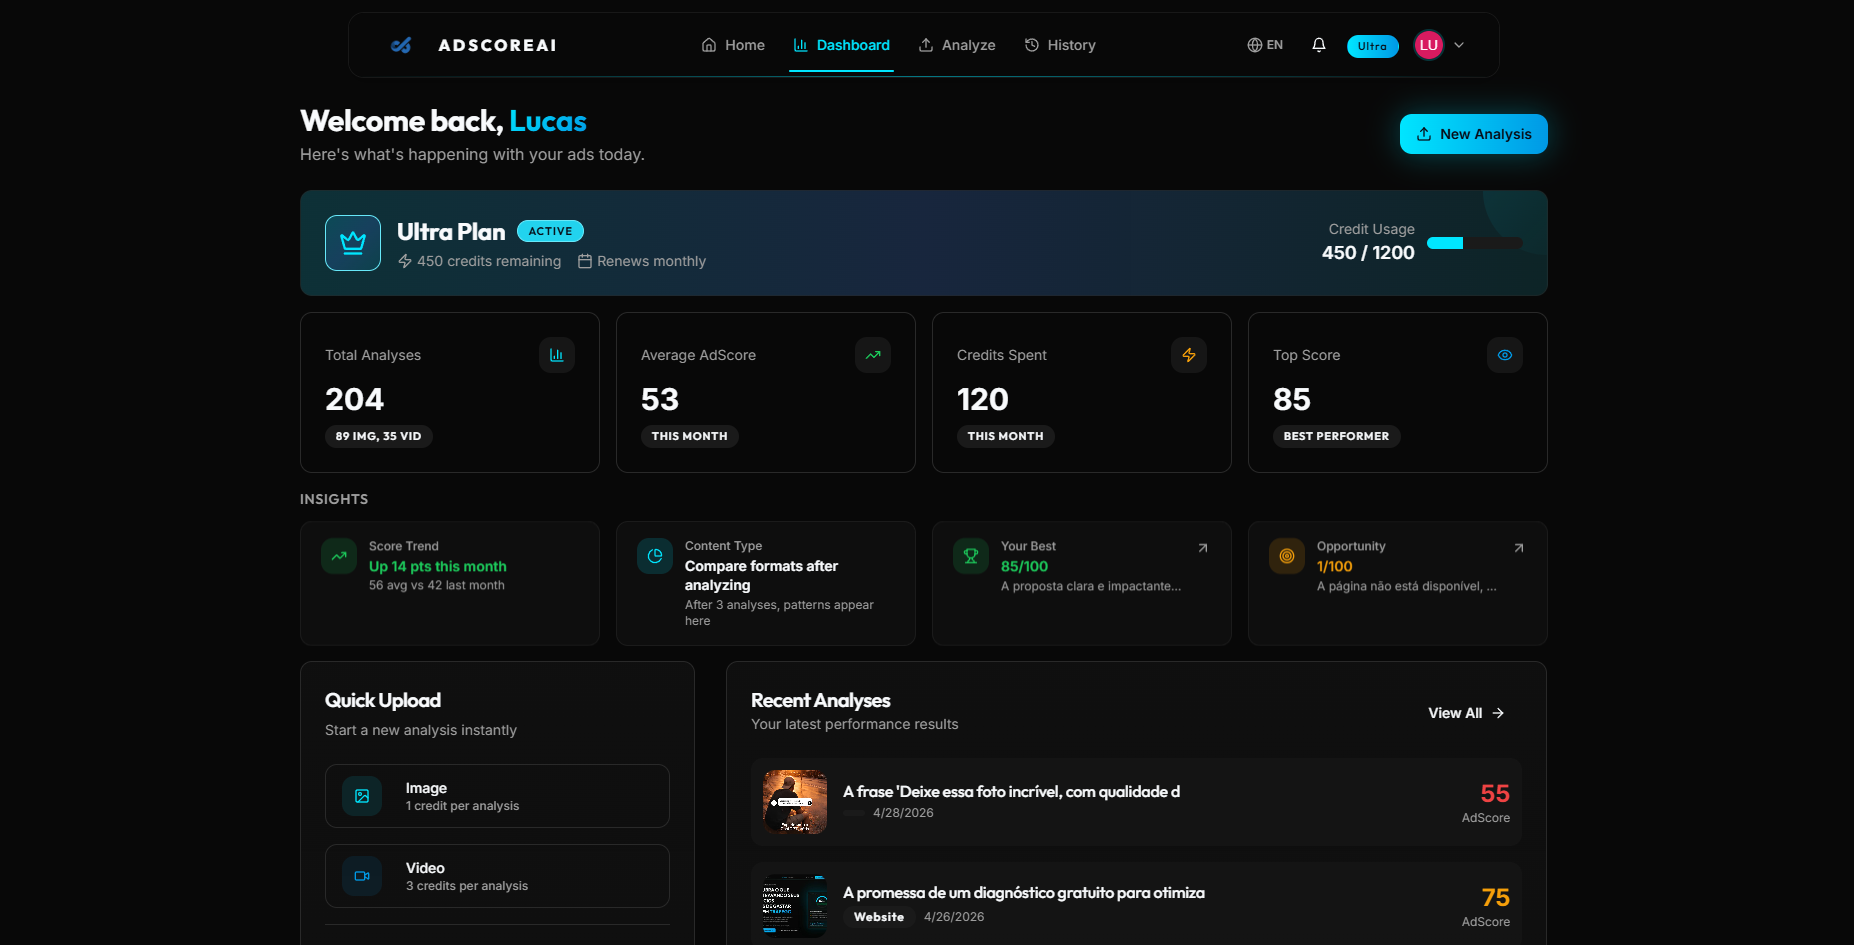Click the trend arrow icon on Average AdScore card
This screenshot has height=945, width=1854.
(872, 354)
